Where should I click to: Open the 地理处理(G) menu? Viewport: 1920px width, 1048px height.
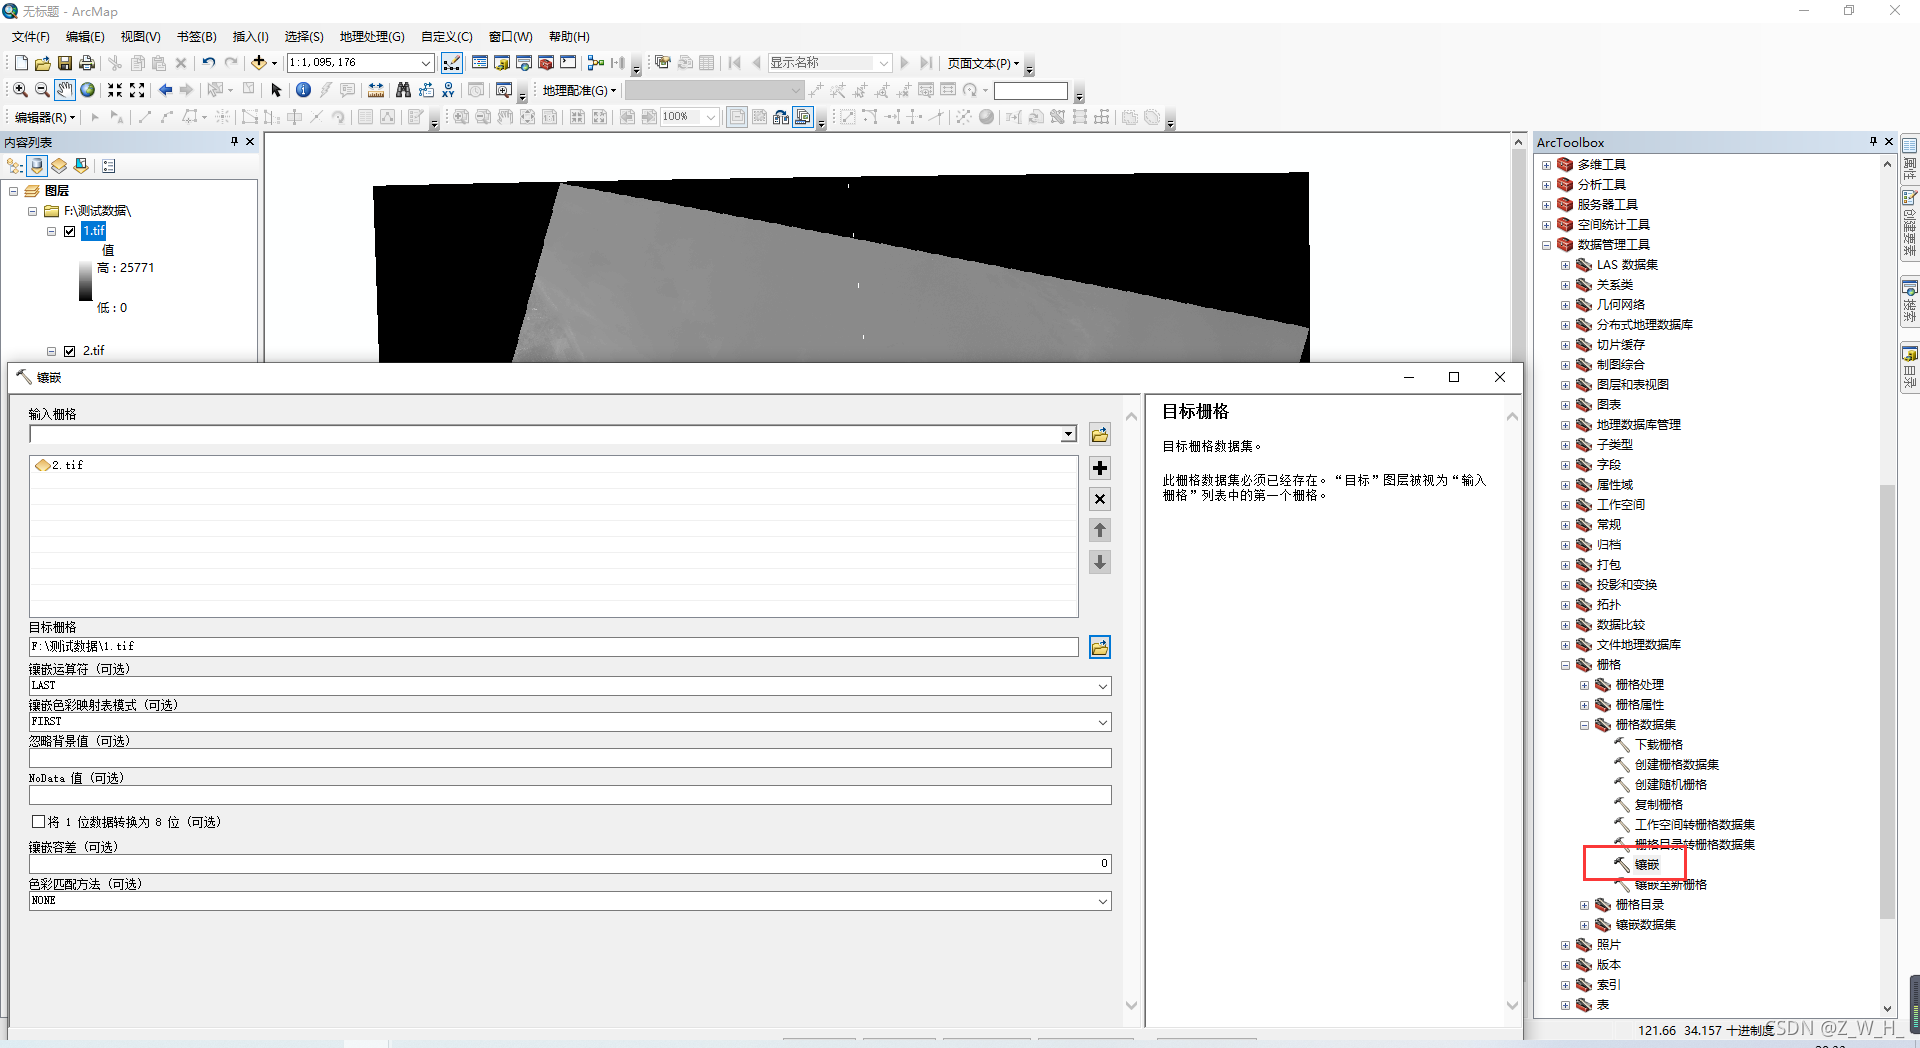tap(372, 37)
